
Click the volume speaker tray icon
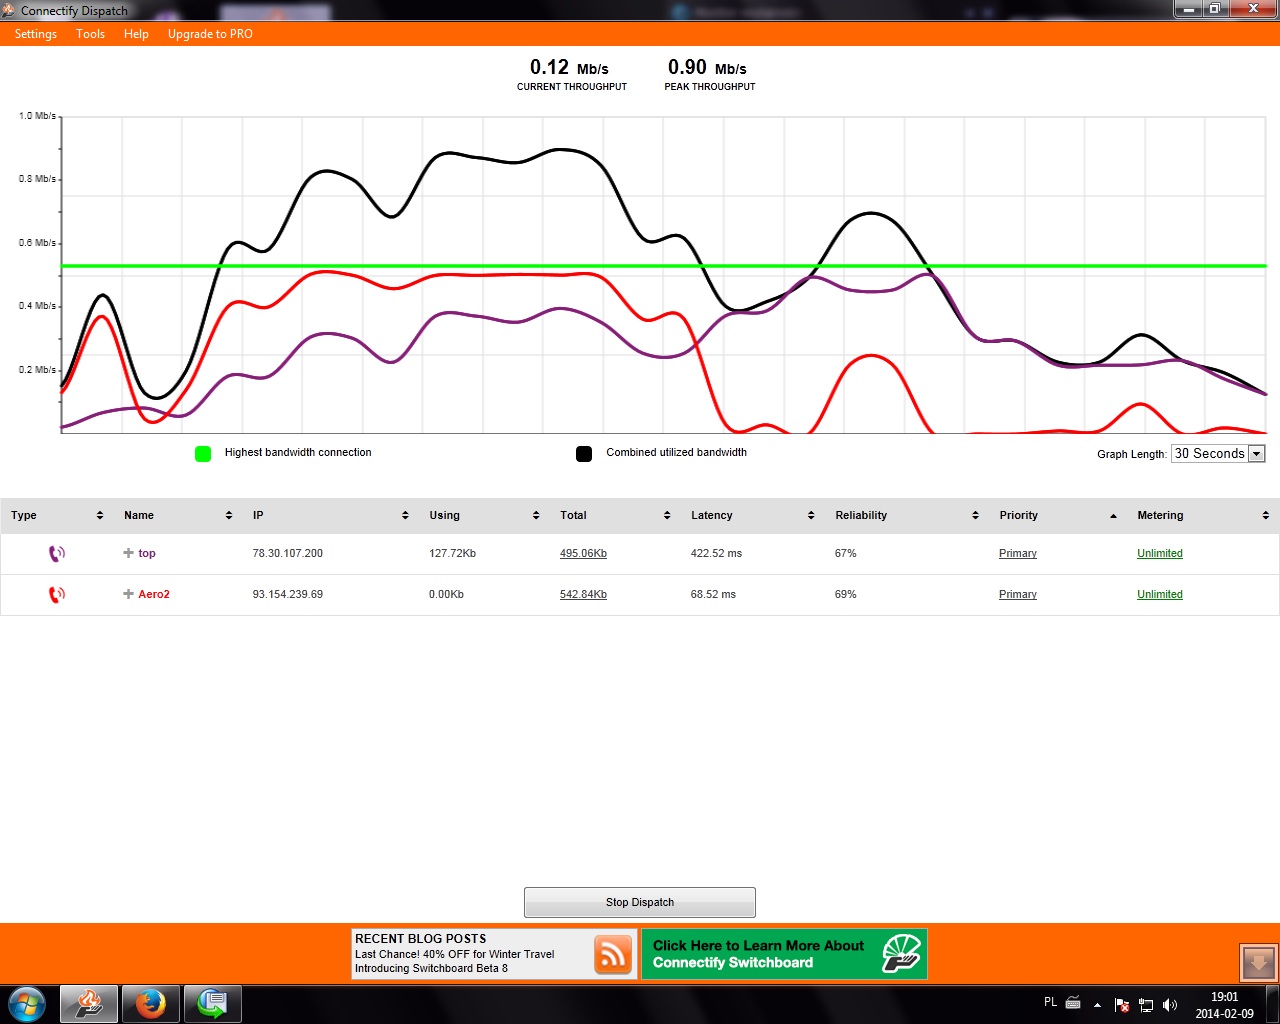(x=1170, y=1005)
